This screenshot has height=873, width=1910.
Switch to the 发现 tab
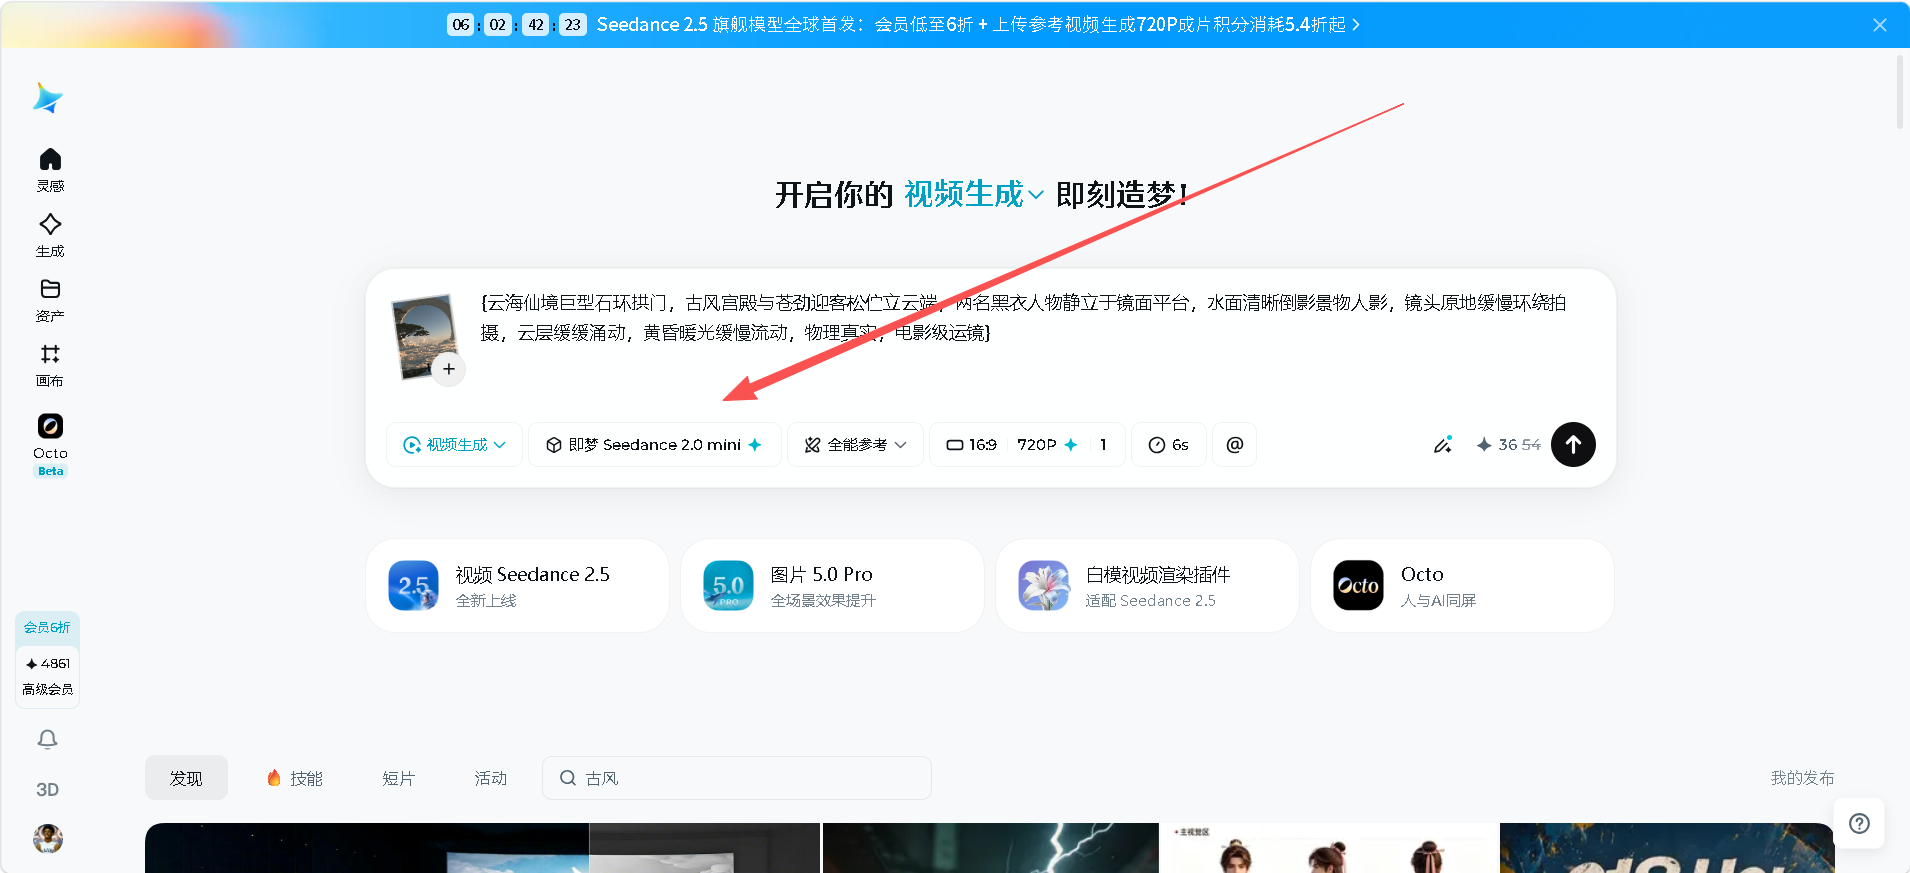point(186,778)
